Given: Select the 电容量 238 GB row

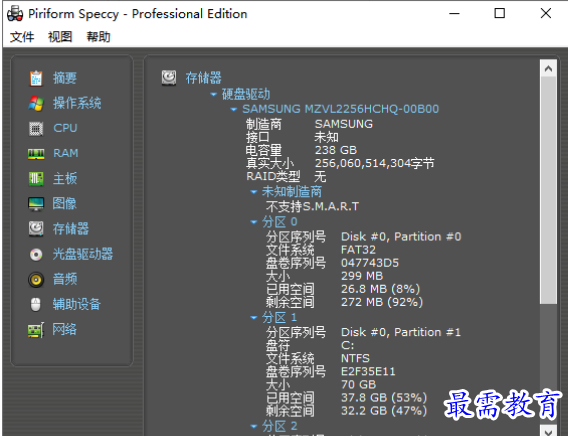Looking at the screenshot, I should pos(301,150).
